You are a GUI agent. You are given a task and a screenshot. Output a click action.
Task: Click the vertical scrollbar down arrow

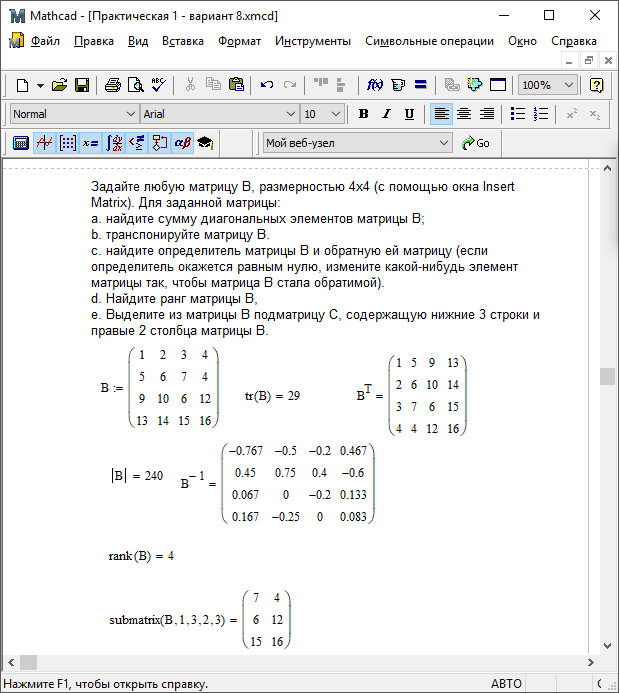point(608,646)
